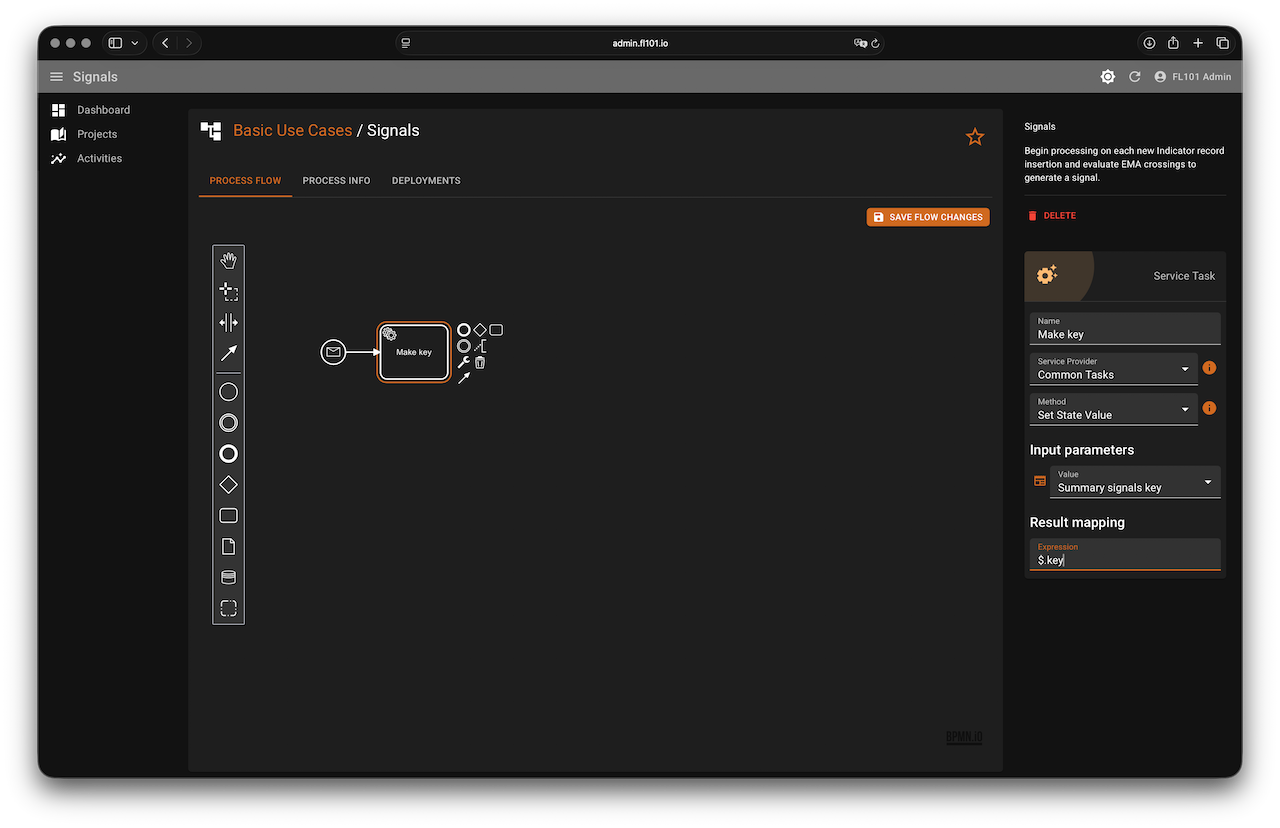Viewport: 1280px width, 828px height.
Task: Open the Deployments tab
Action: click(x=426, y=181)
